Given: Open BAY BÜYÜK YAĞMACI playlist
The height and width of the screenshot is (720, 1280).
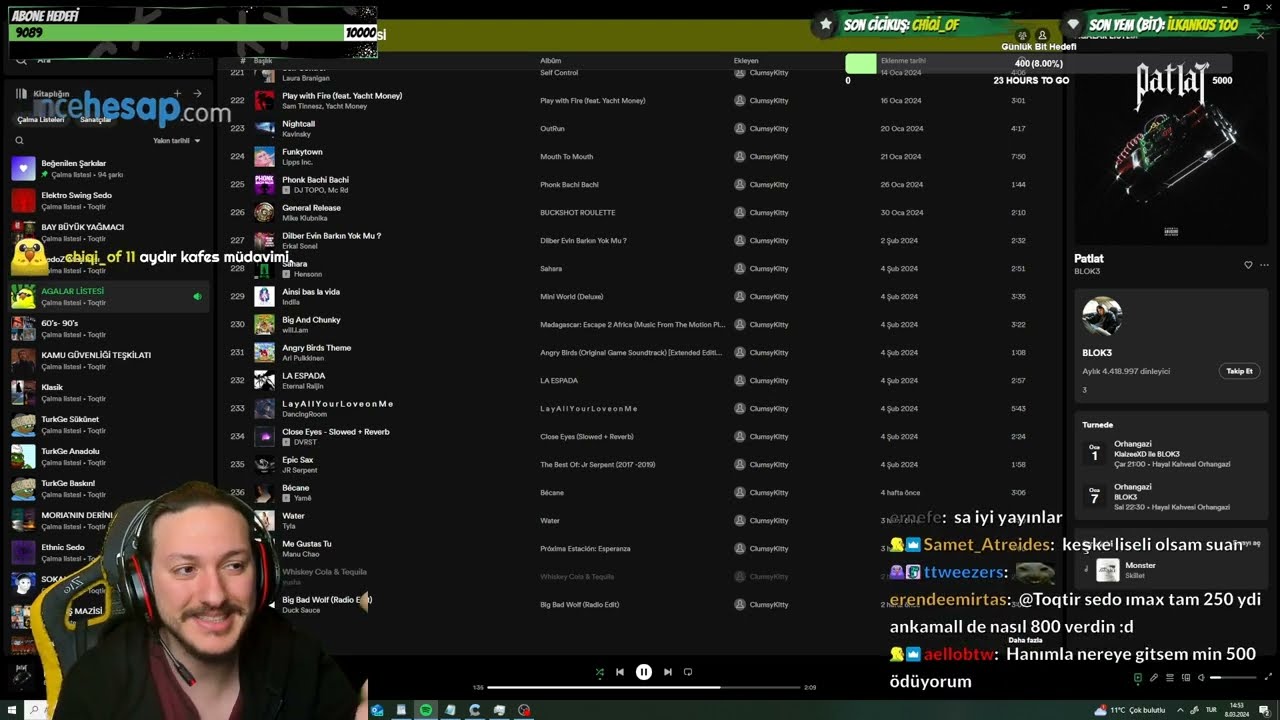Looking at the screenshot, I should tap(110, 232).
